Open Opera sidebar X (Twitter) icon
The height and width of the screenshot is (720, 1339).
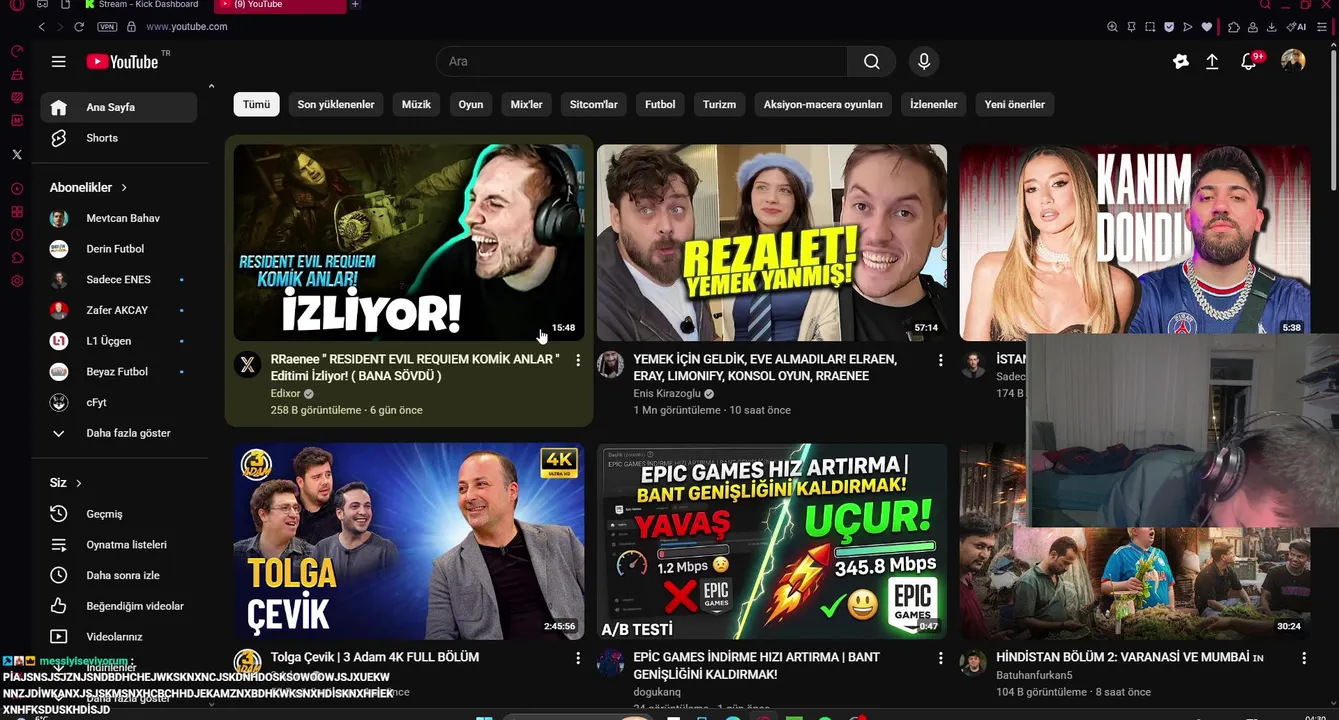pyautogui.click(x=17, y=154)
